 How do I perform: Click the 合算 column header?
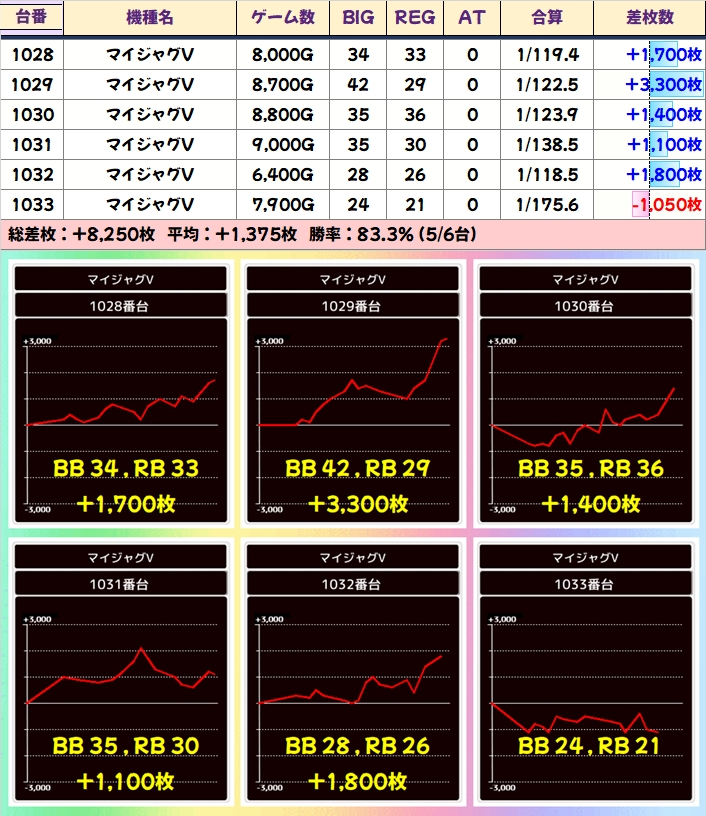tap(547, 17)
